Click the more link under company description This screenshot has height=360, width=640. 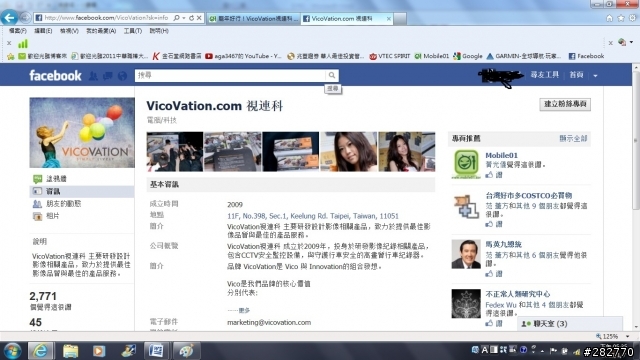point(244,310)
